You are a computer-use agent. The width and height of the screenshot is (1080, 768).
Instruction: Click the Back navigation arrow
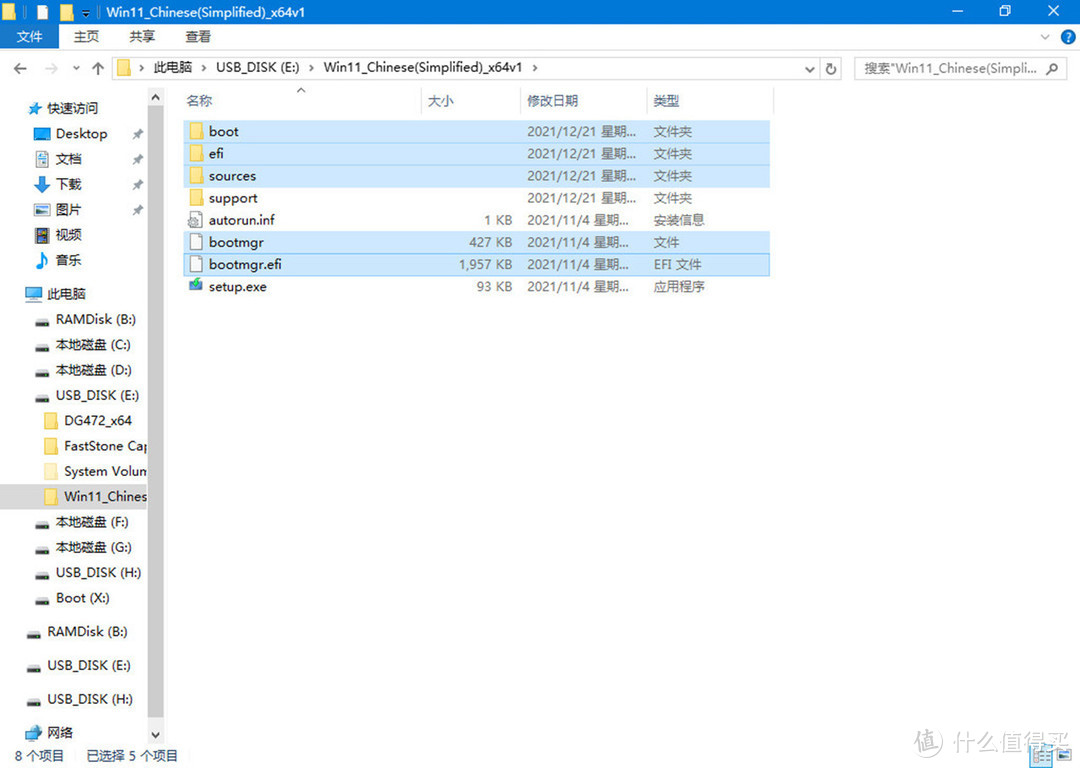point(20,69)
